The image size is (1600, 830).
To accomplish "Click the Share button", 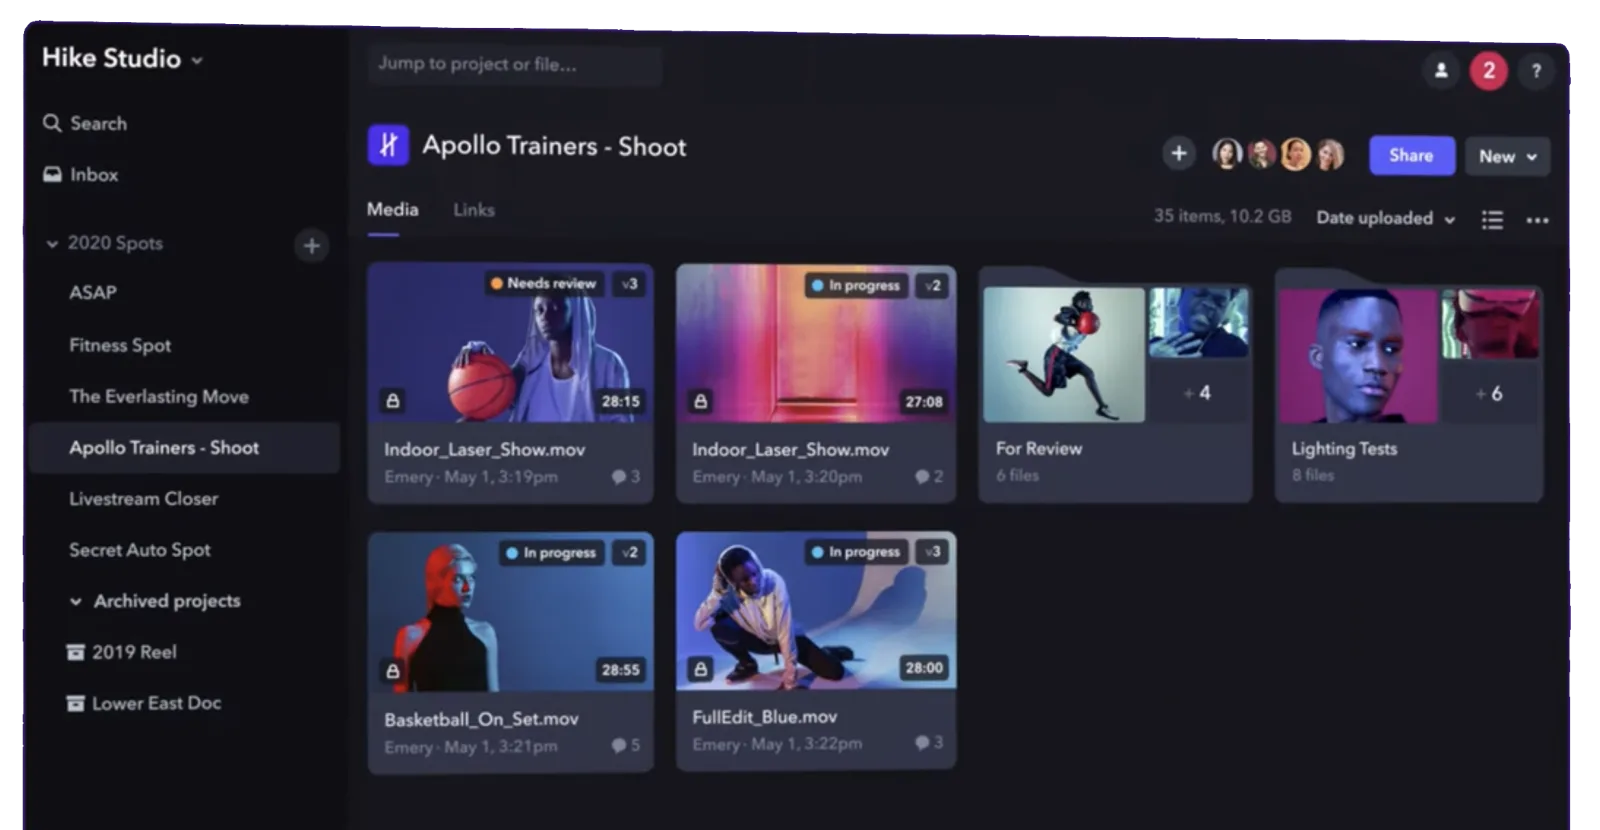I will 1411,155.
